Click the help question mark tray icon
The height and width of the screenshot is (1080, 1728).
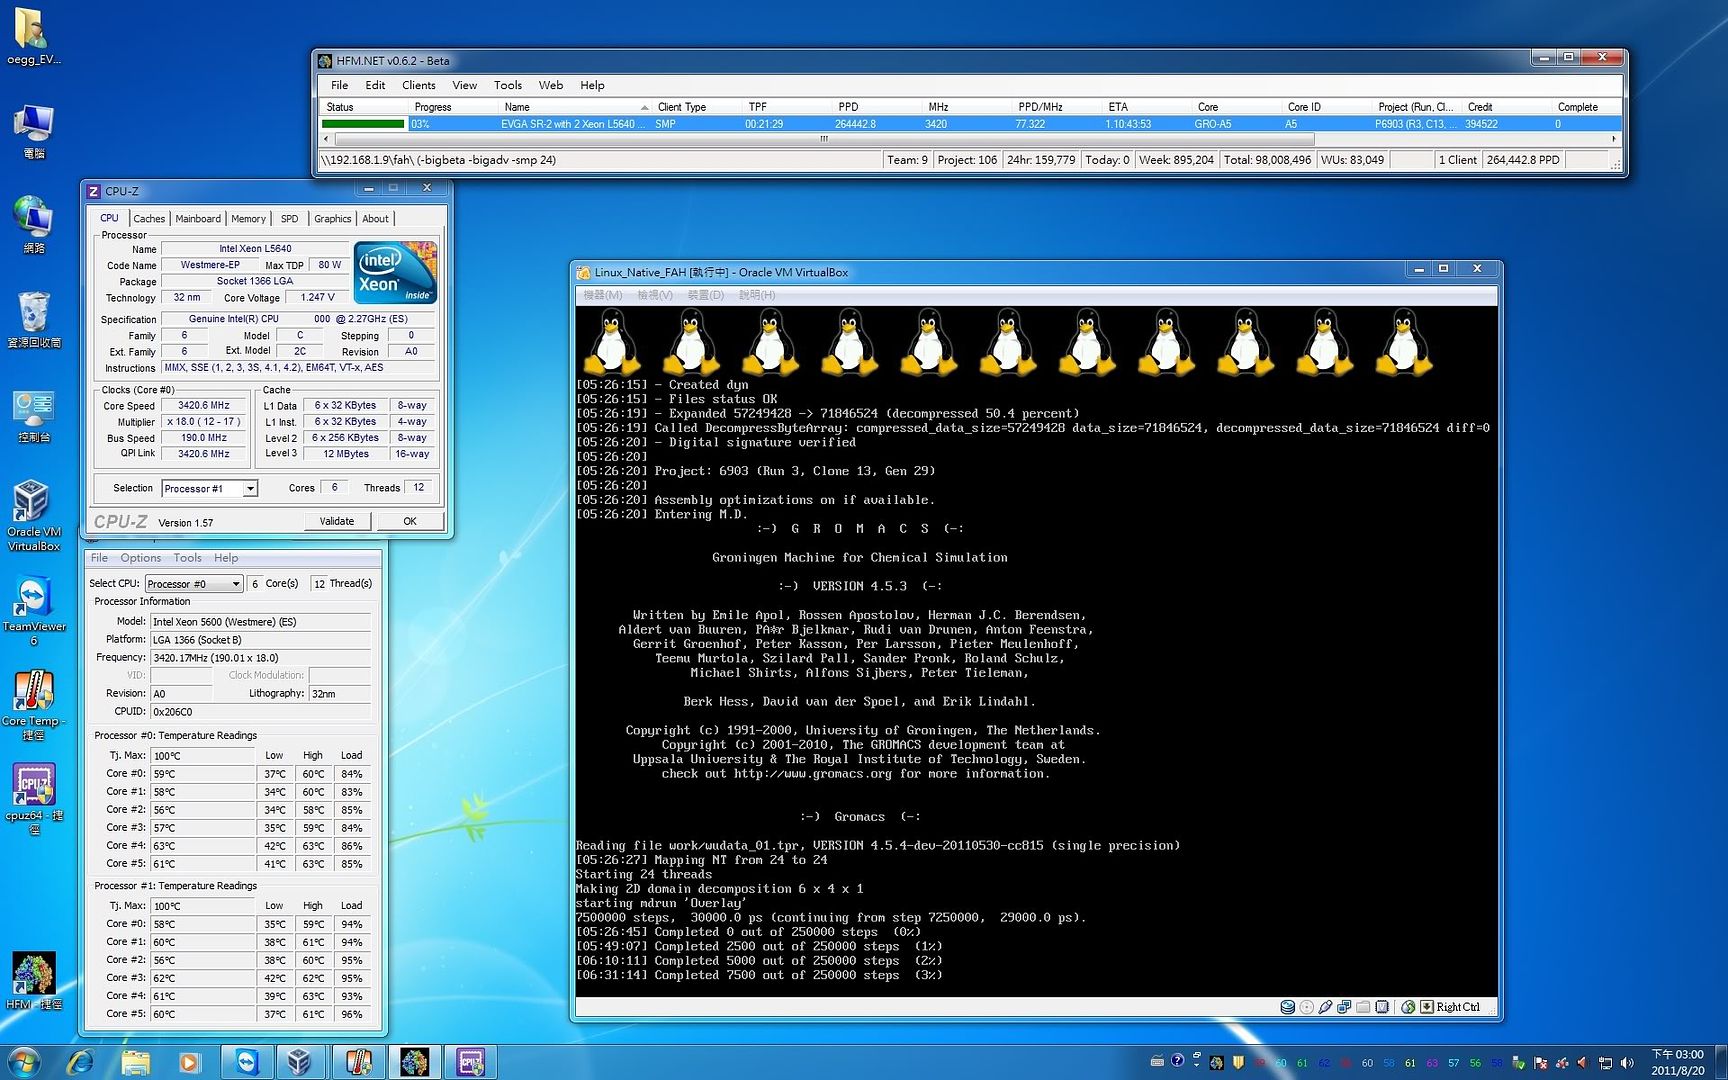1178,1061
